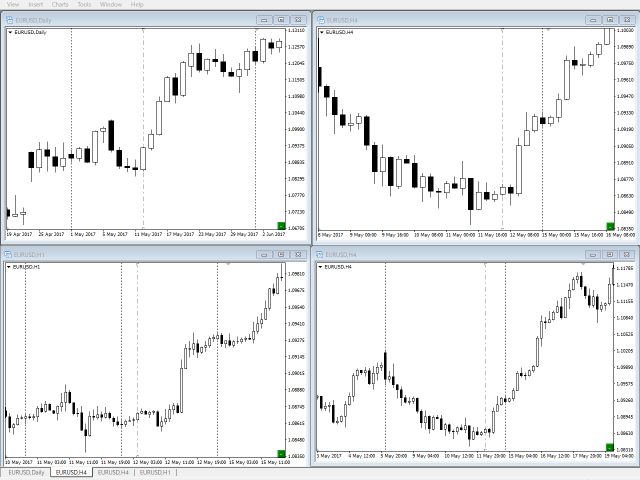Minimize the EURUSD,Daily chart window
Image resolution: width=640 pixels, height=480 pixels.
264,20
